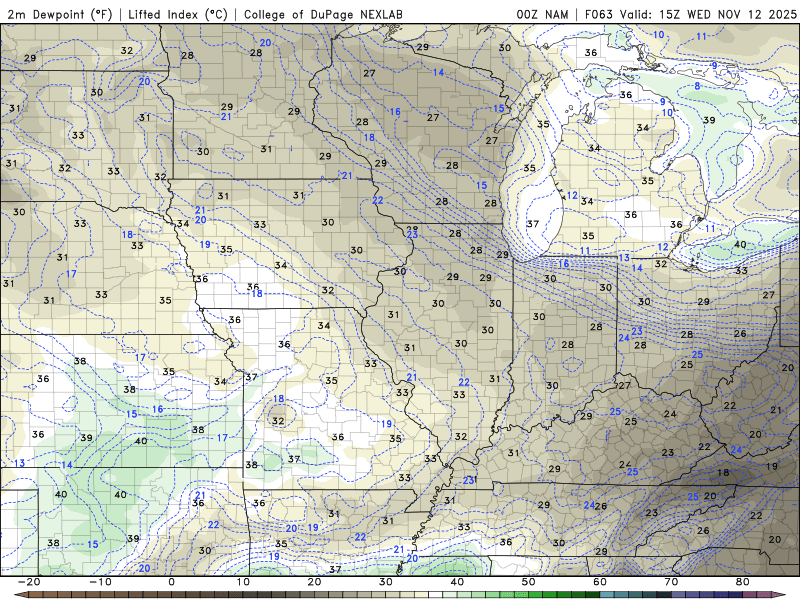Image resolution: width=800 pixels, height=600 pixels.
Task: Click the '60' tick label on colorbar
Action: (600, 582)
